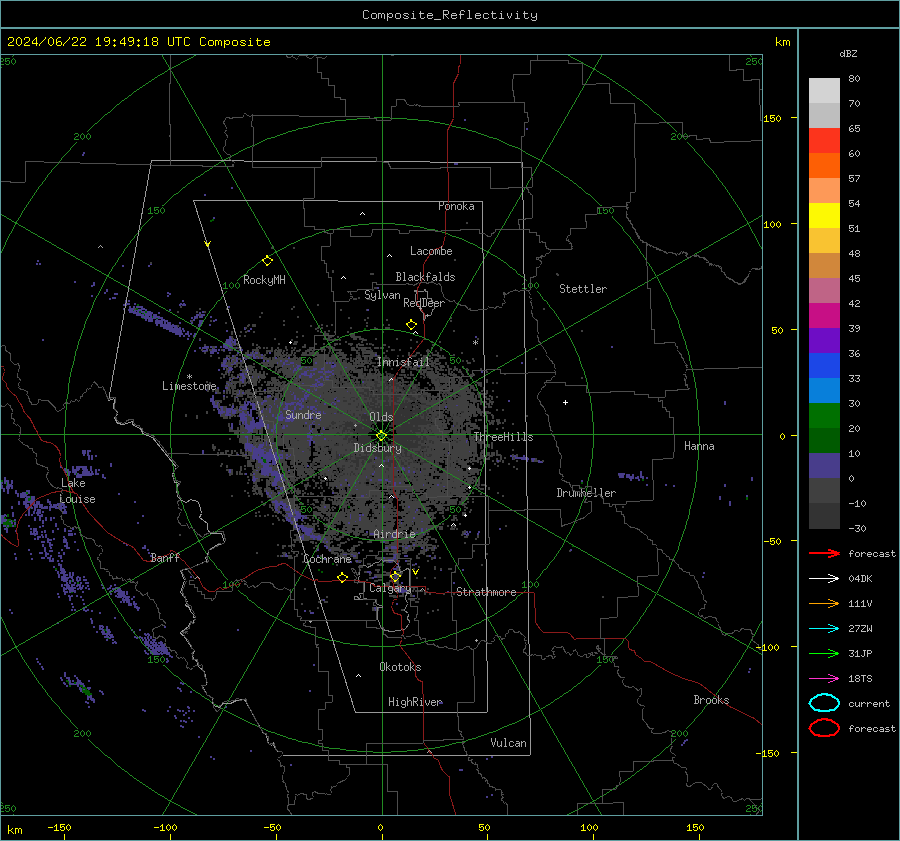Select the Airdrie label
This screenshot has width=900, height=841.
(394, 534)
